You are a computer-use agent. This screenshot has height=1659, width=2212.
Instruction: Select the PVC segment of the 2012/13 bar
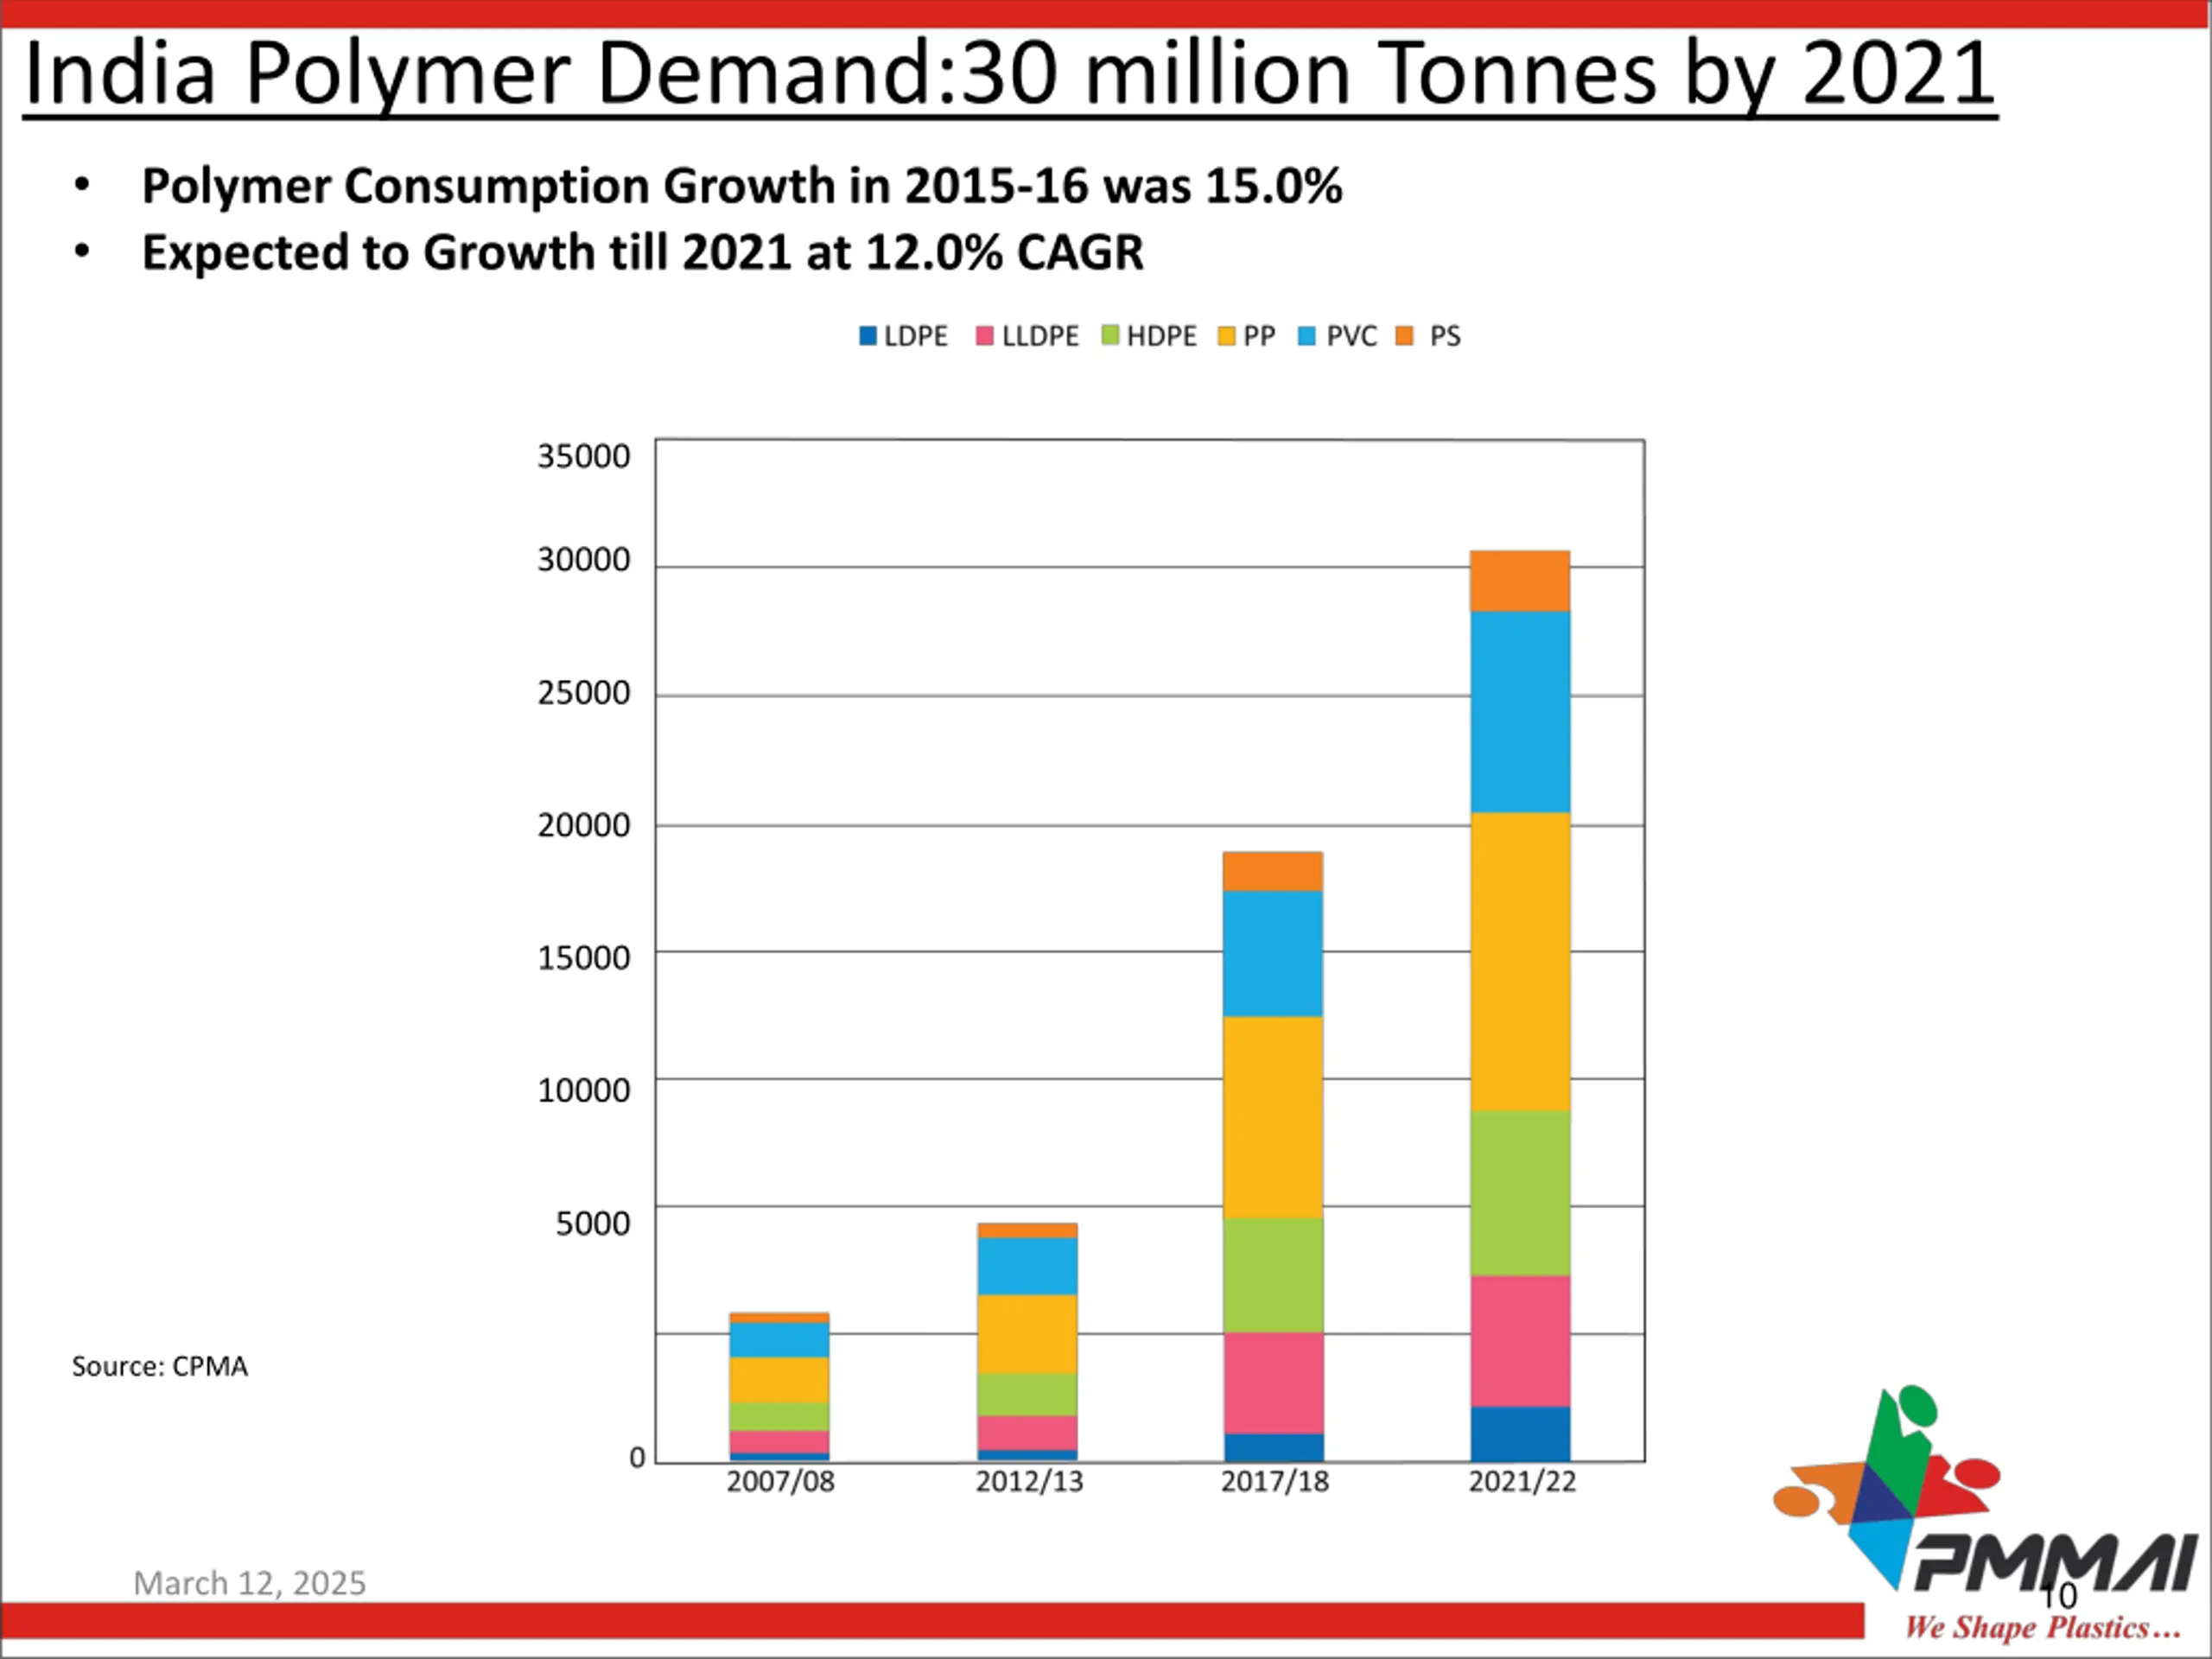tap(1027, 1267)
